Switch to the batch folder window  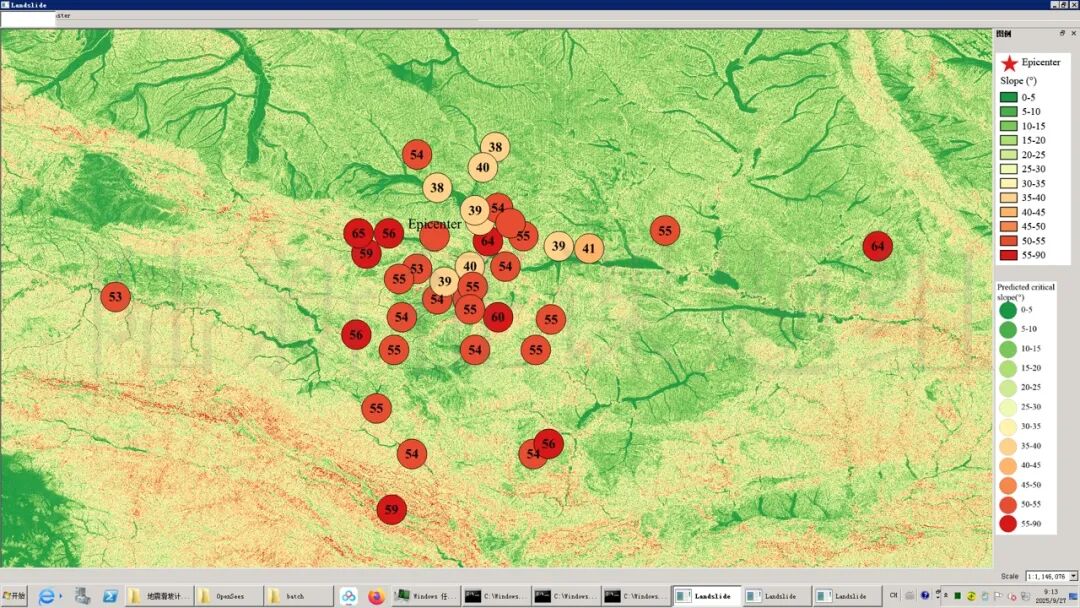pyautogui.click(x=299, y=596)
